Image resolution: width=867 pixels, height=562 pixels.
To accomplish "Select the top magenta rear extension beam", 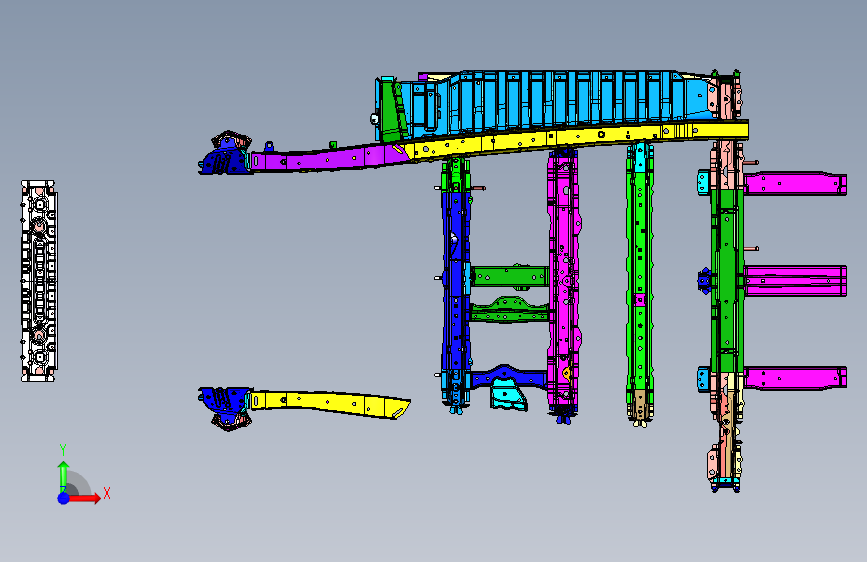I will (x=795, y=184).
